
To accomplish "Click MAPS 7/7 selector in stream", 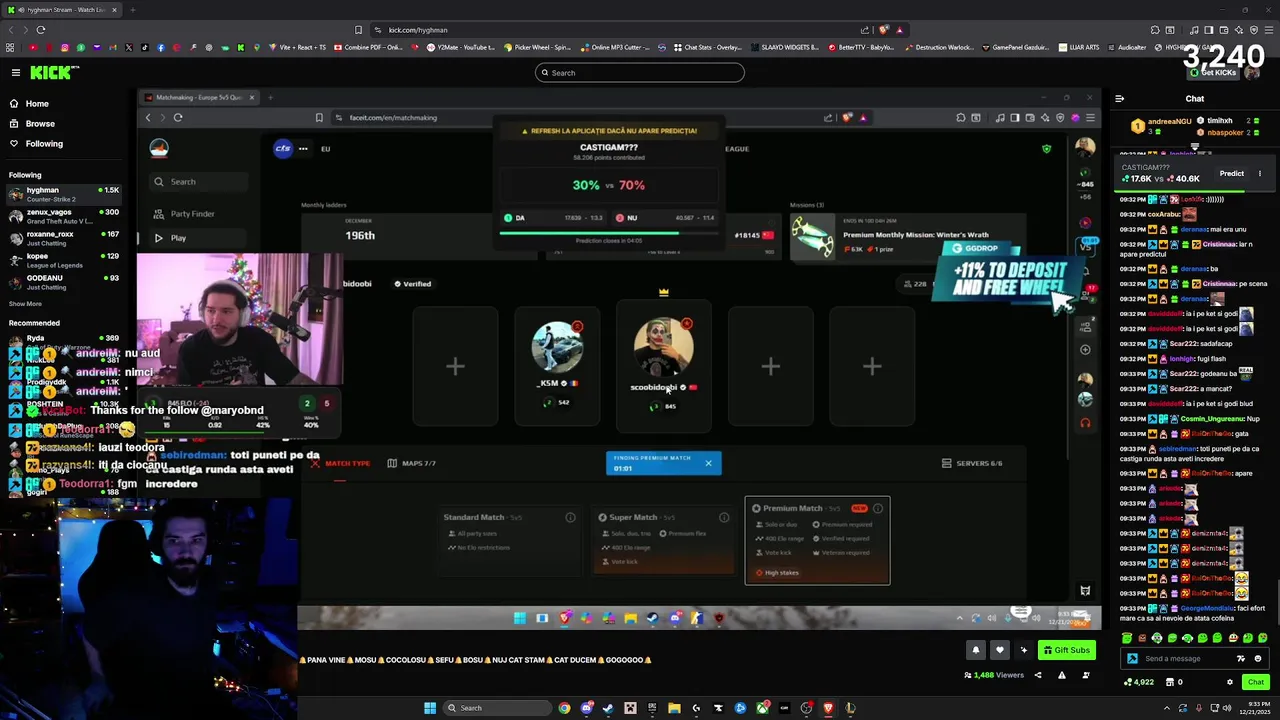I will pos(412,463).
